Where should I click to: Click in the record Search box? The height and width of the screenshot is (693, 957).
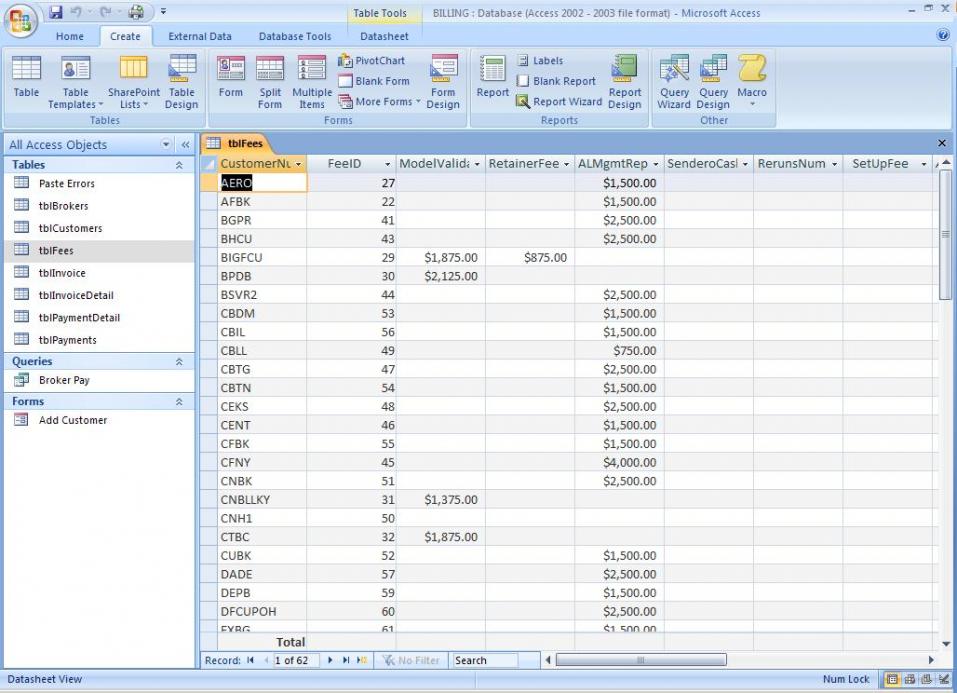[485, 660]
